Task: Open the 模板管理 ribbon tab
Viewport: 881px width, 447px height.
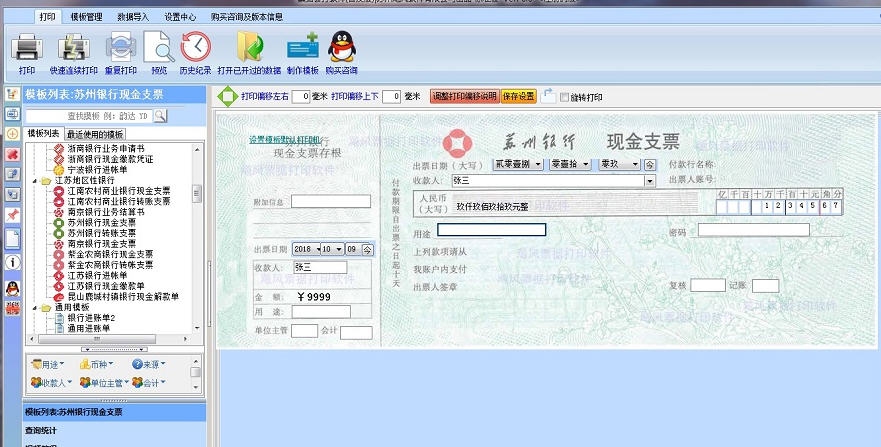Action: tap(87, 17)
